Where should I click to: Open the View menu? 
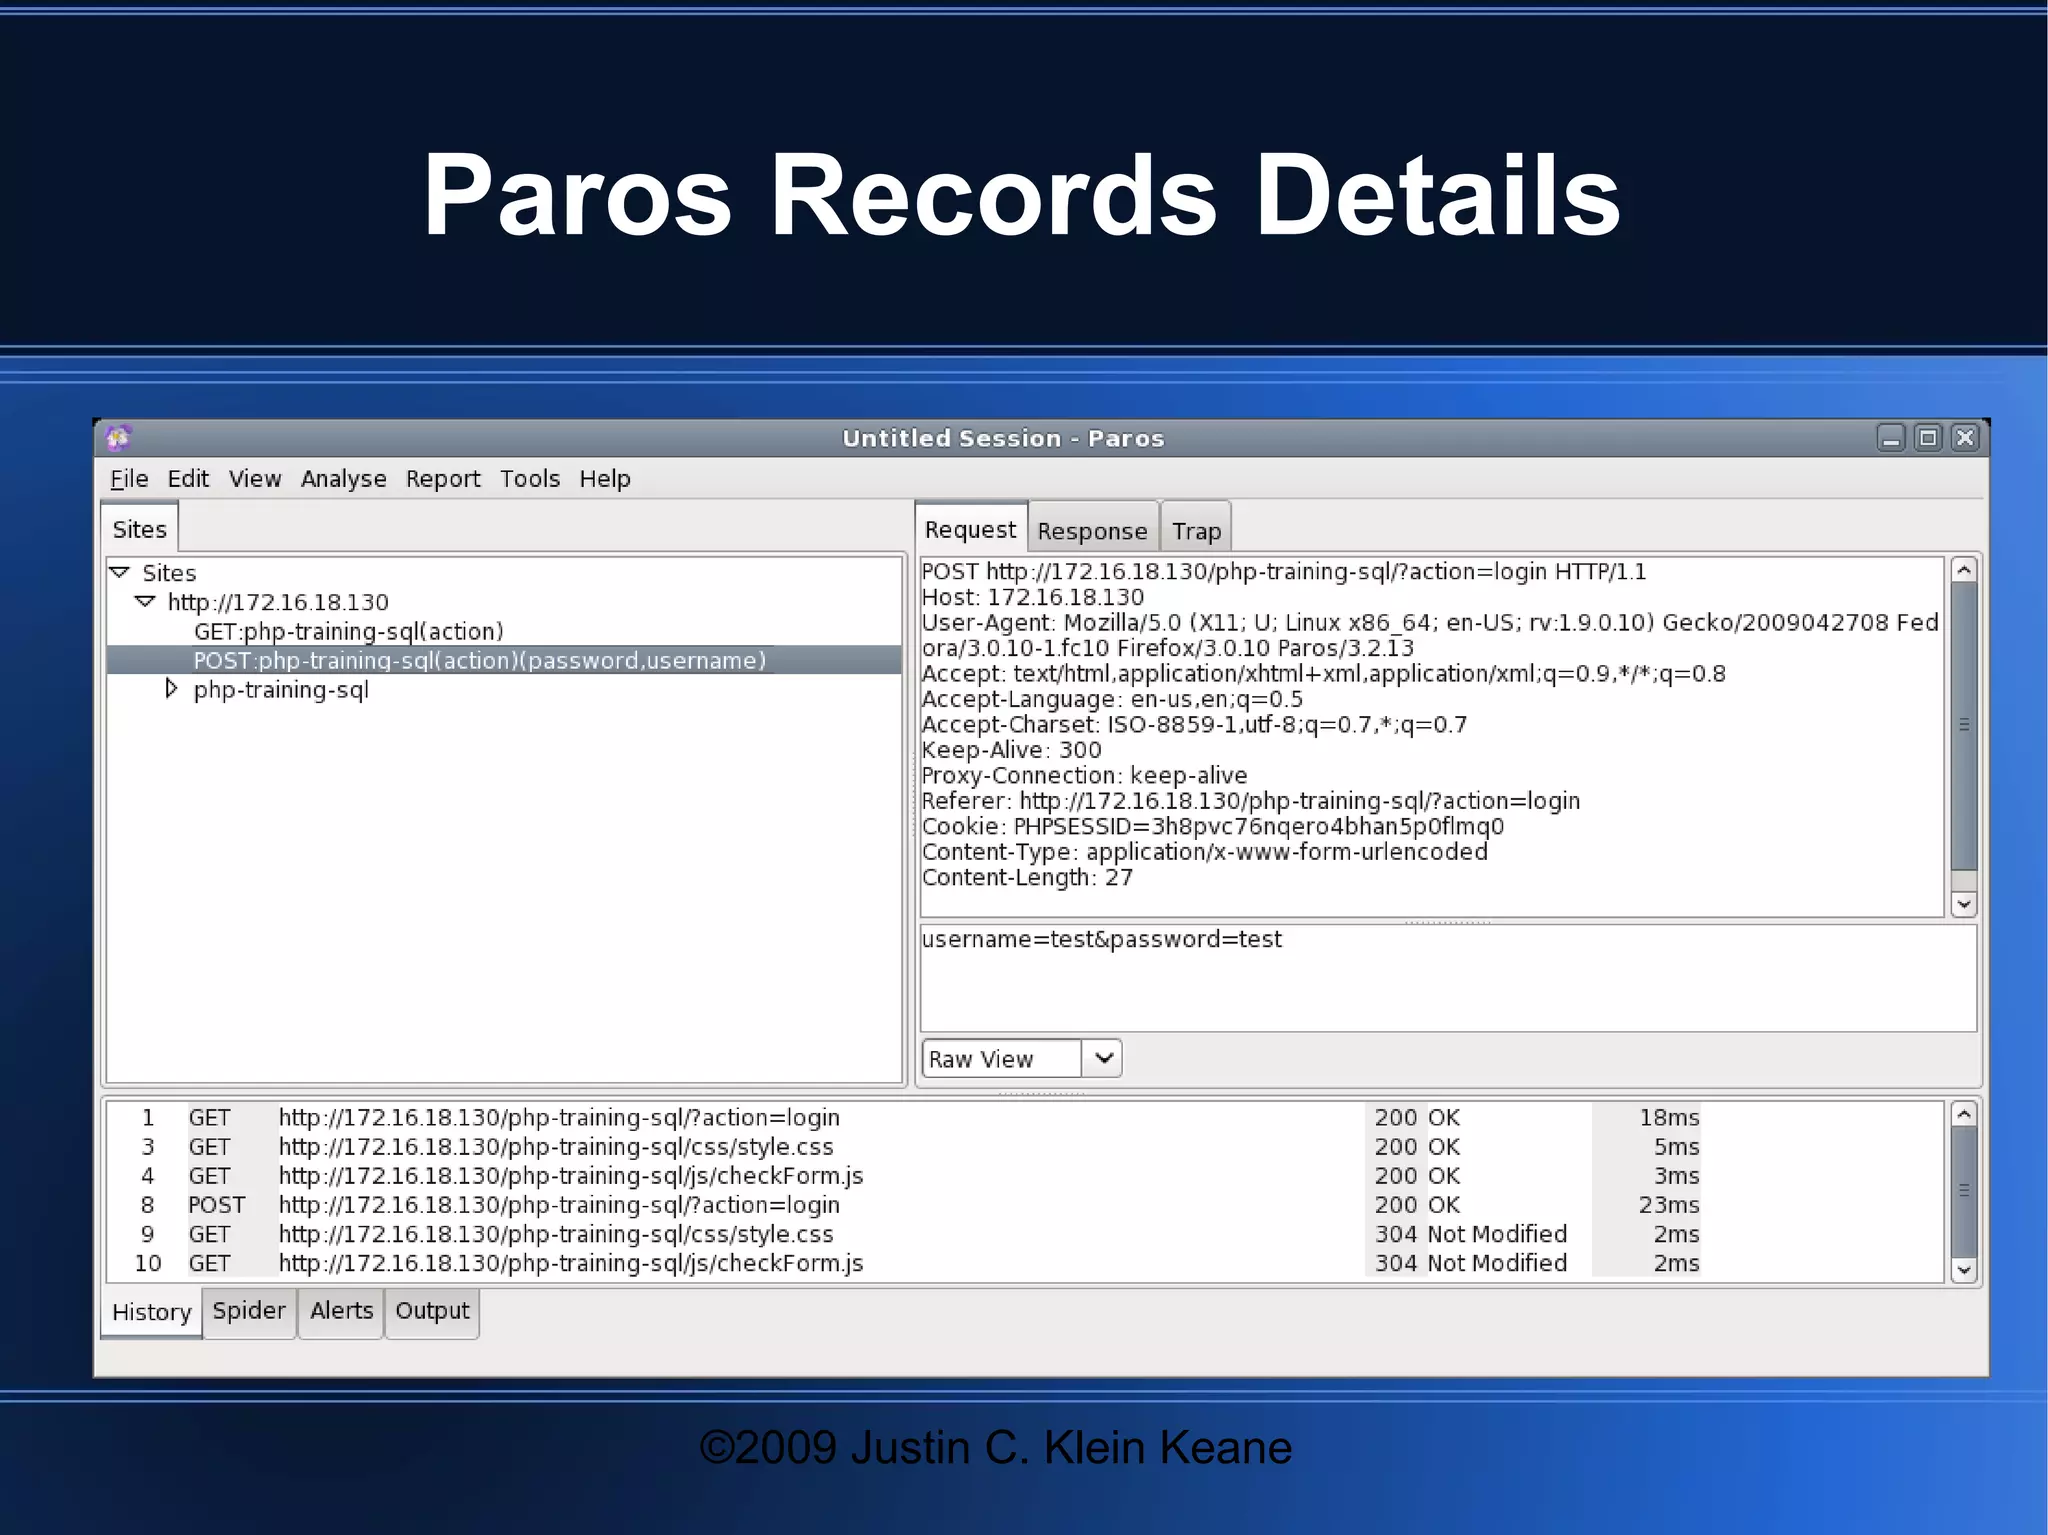255,479
